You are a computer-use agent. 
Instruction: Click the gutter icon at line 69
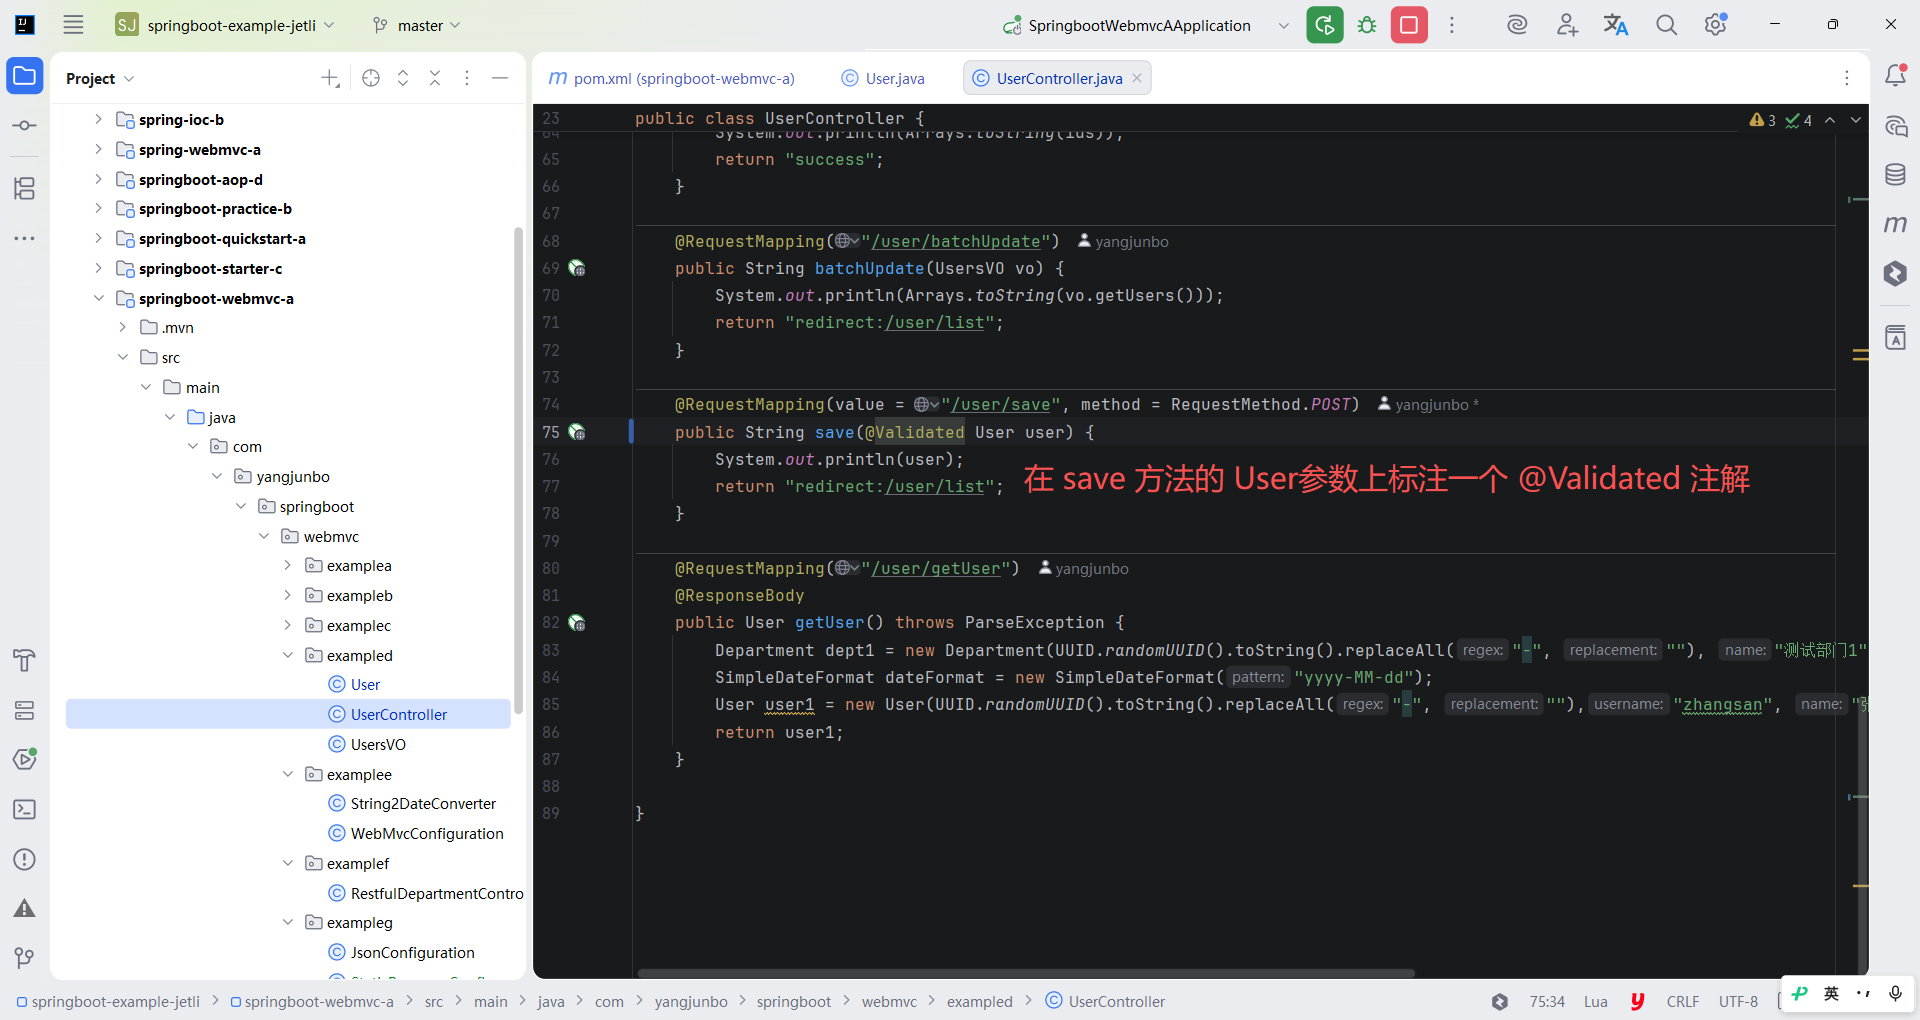577,268
